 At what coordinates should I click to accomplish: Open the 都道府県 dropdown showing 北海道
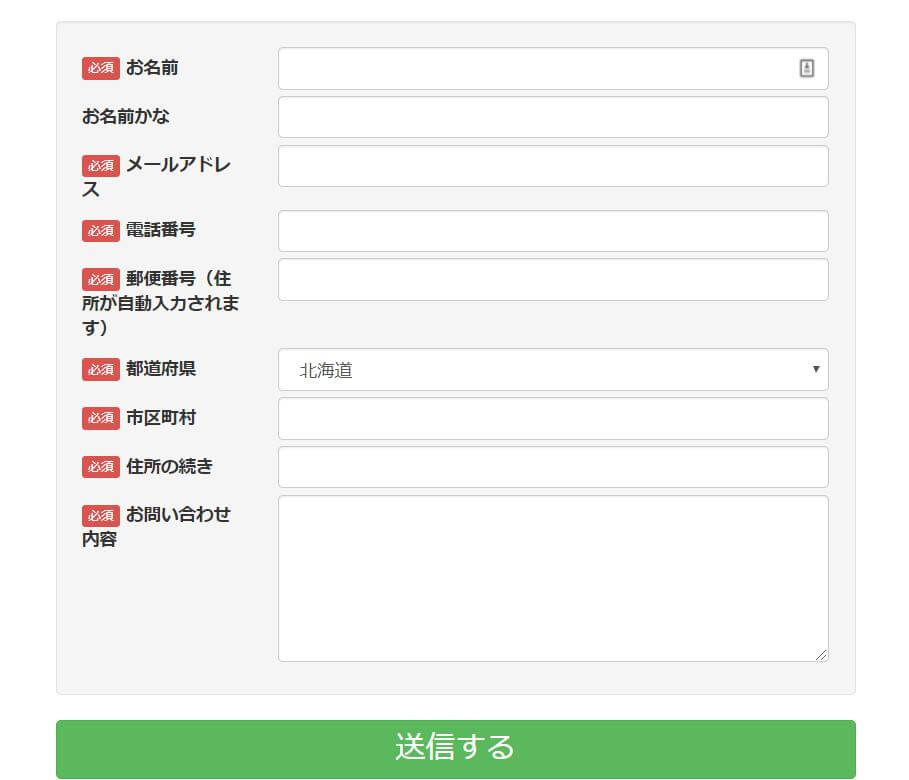coord(552,370)
